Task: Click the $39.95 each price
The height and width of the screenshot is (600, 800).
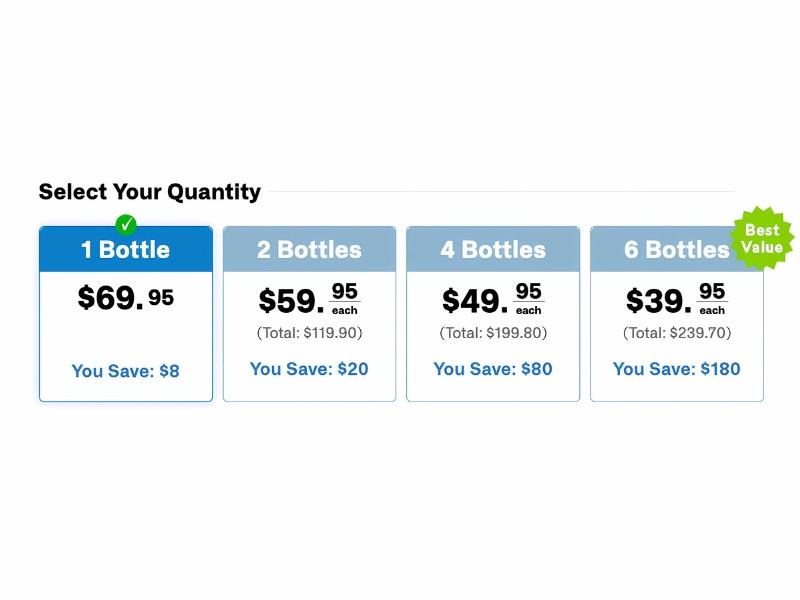Action: click(x=676, y=300)
